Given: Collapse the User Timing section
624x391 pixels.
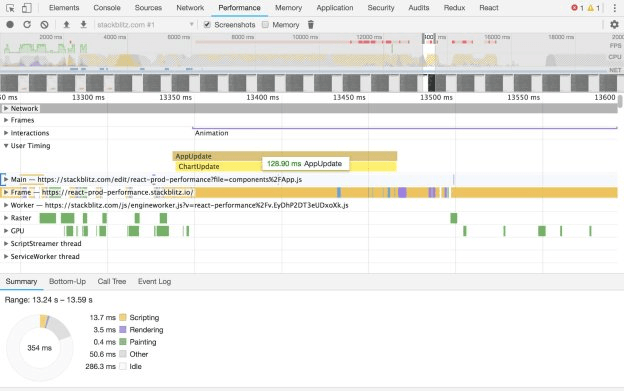Looking at the screenshot, I should [x=6, y=146].
